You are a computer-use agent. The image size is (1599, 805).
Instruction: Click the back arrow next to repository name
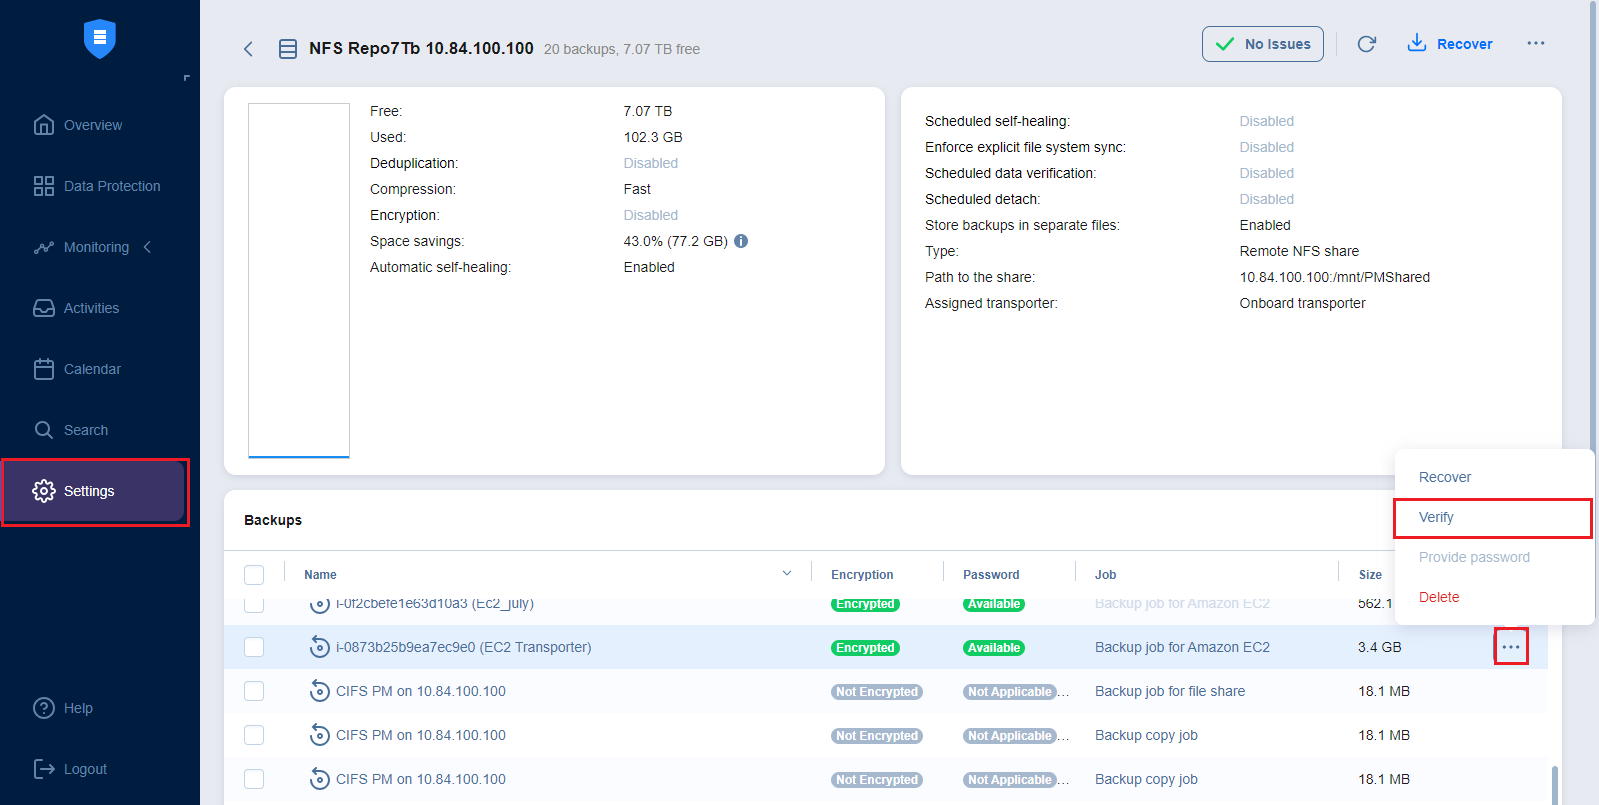(x=248, y=49)
